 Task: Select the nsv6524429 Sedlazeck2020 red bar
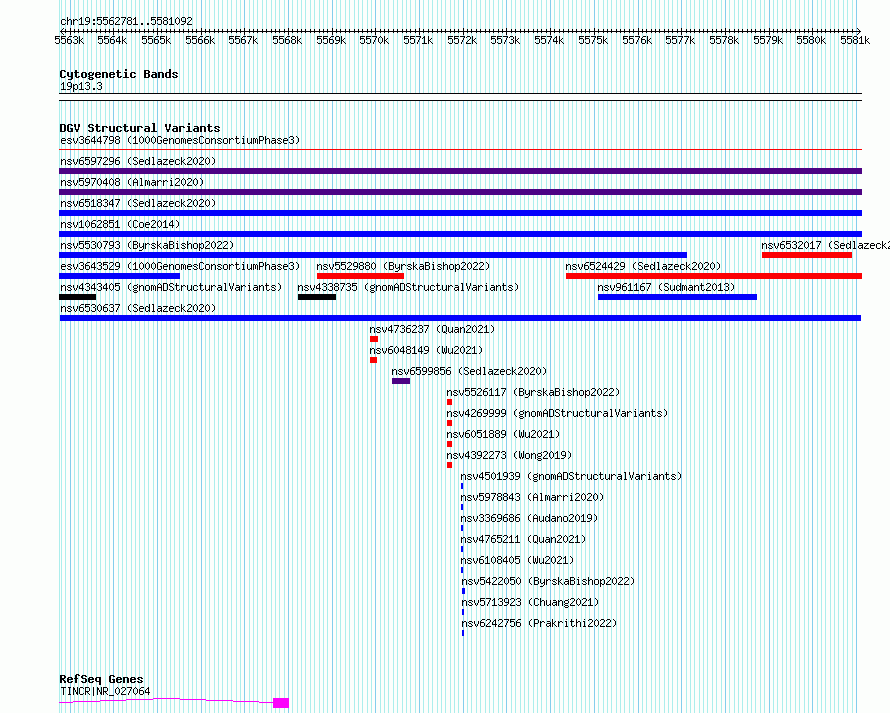[x=714, y=276]
